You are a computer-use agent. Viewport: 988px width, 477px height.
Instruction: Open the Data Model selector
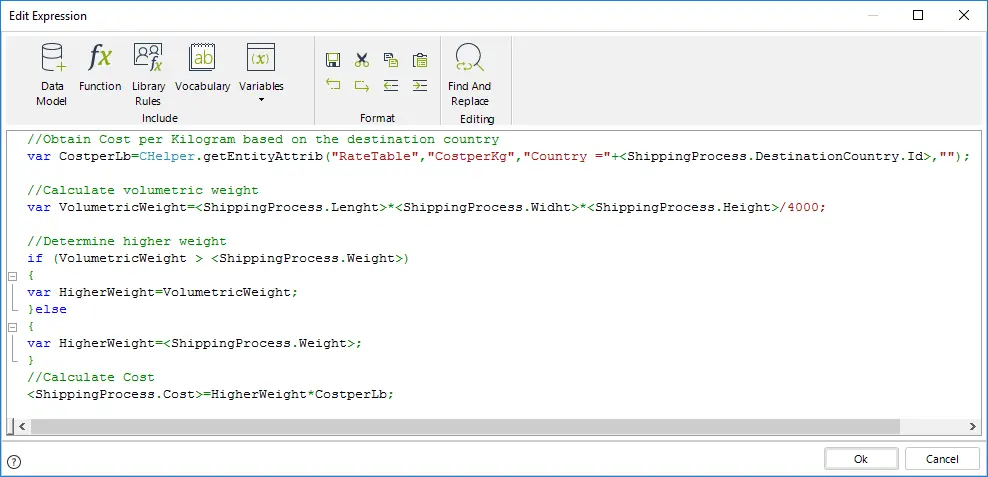pyautogui.click(x=52, y=74)
